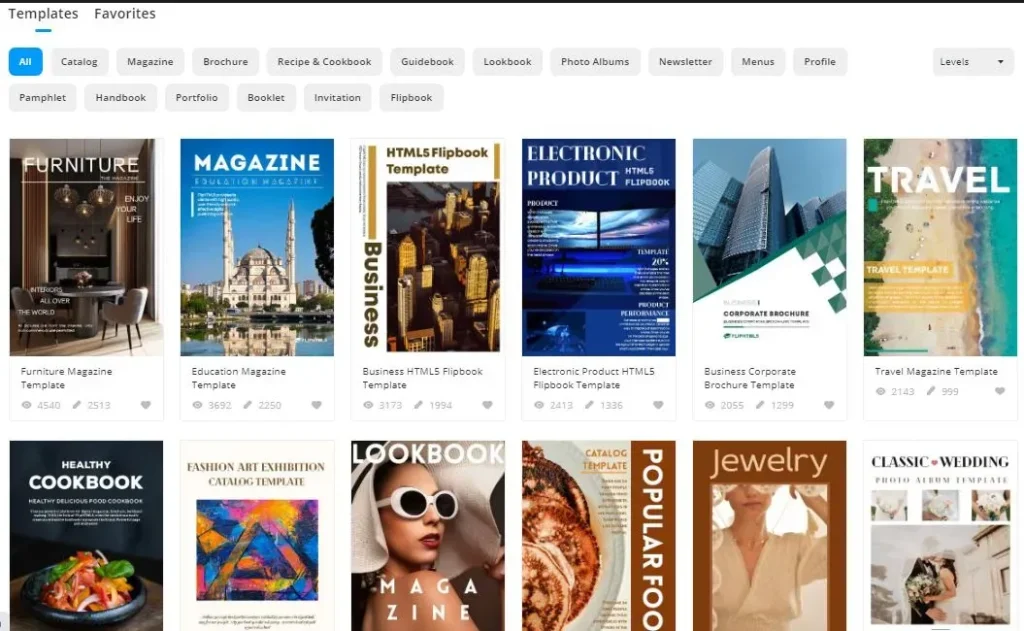Switch to the Favorites tab
The image size is (1024, 631).
tap(125, 14)
